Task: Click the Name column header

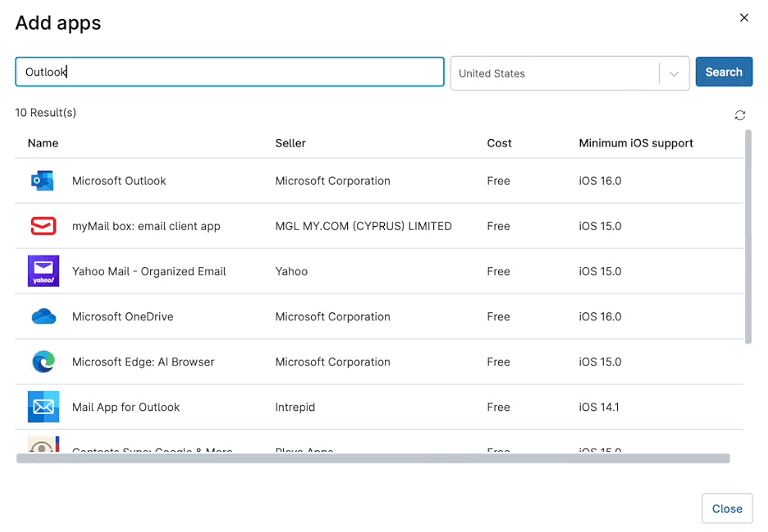Action: tap(43, 143)
